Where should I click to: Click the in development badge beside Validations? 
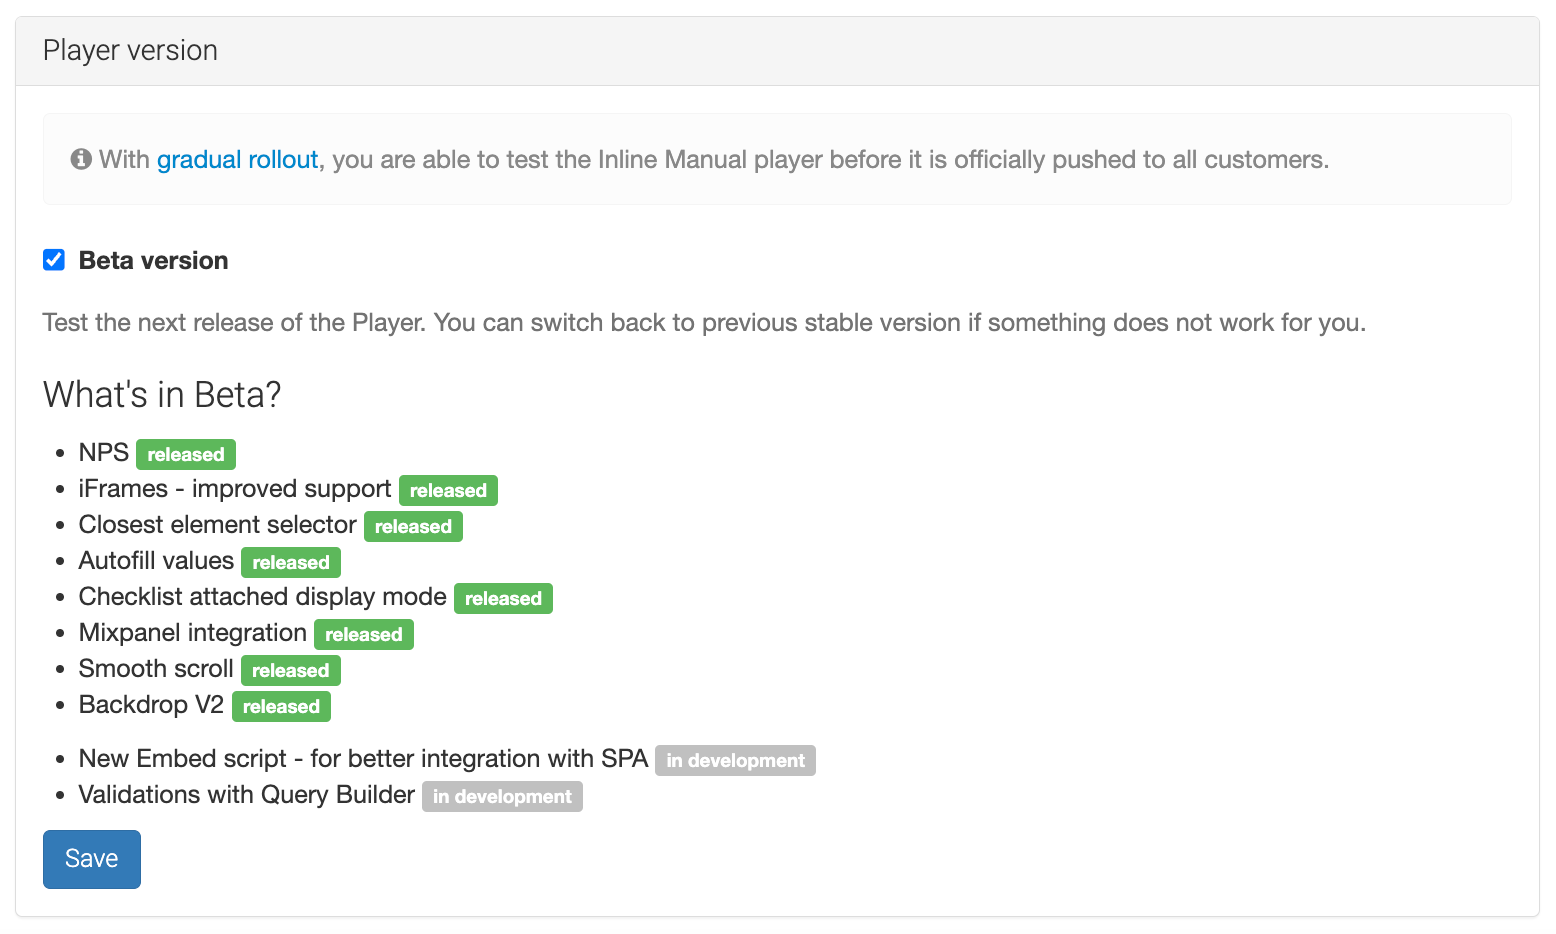[x=502, y=797]
